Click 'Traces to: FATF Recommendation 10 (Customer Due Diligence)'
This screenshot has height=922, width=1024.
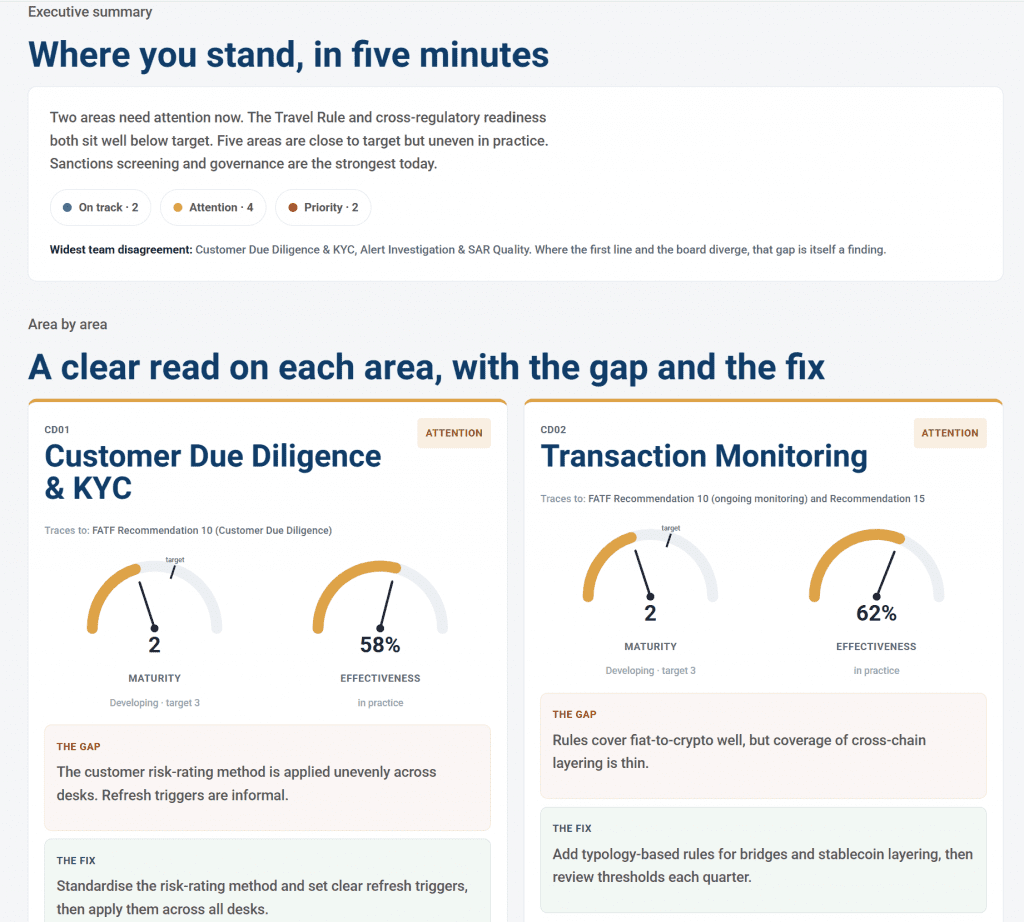(188, 530)
